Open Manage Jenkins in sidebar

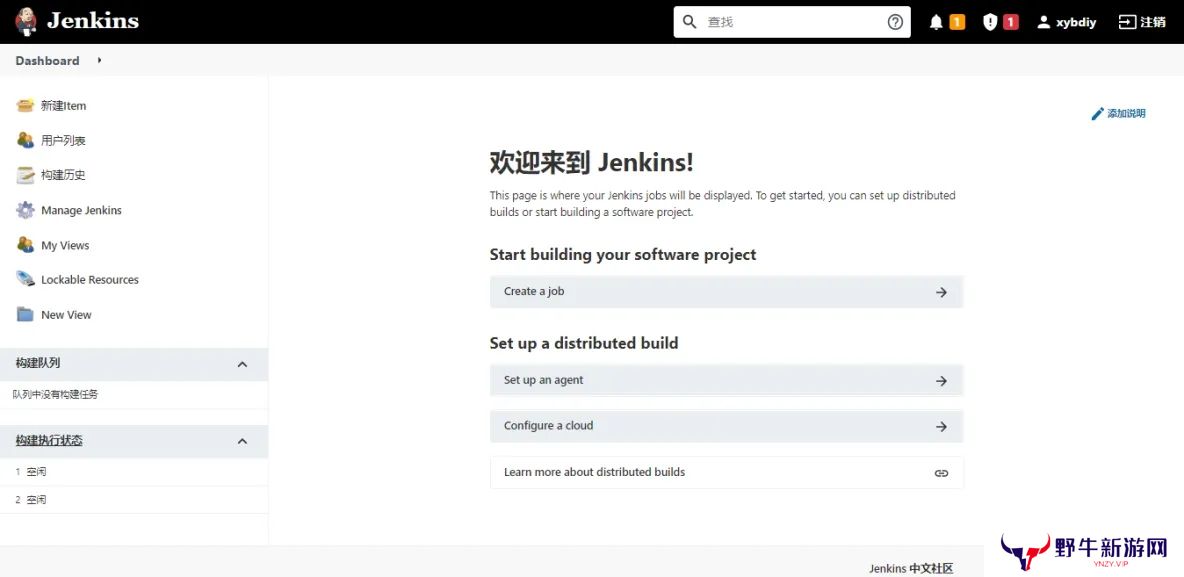pos(82,210)
